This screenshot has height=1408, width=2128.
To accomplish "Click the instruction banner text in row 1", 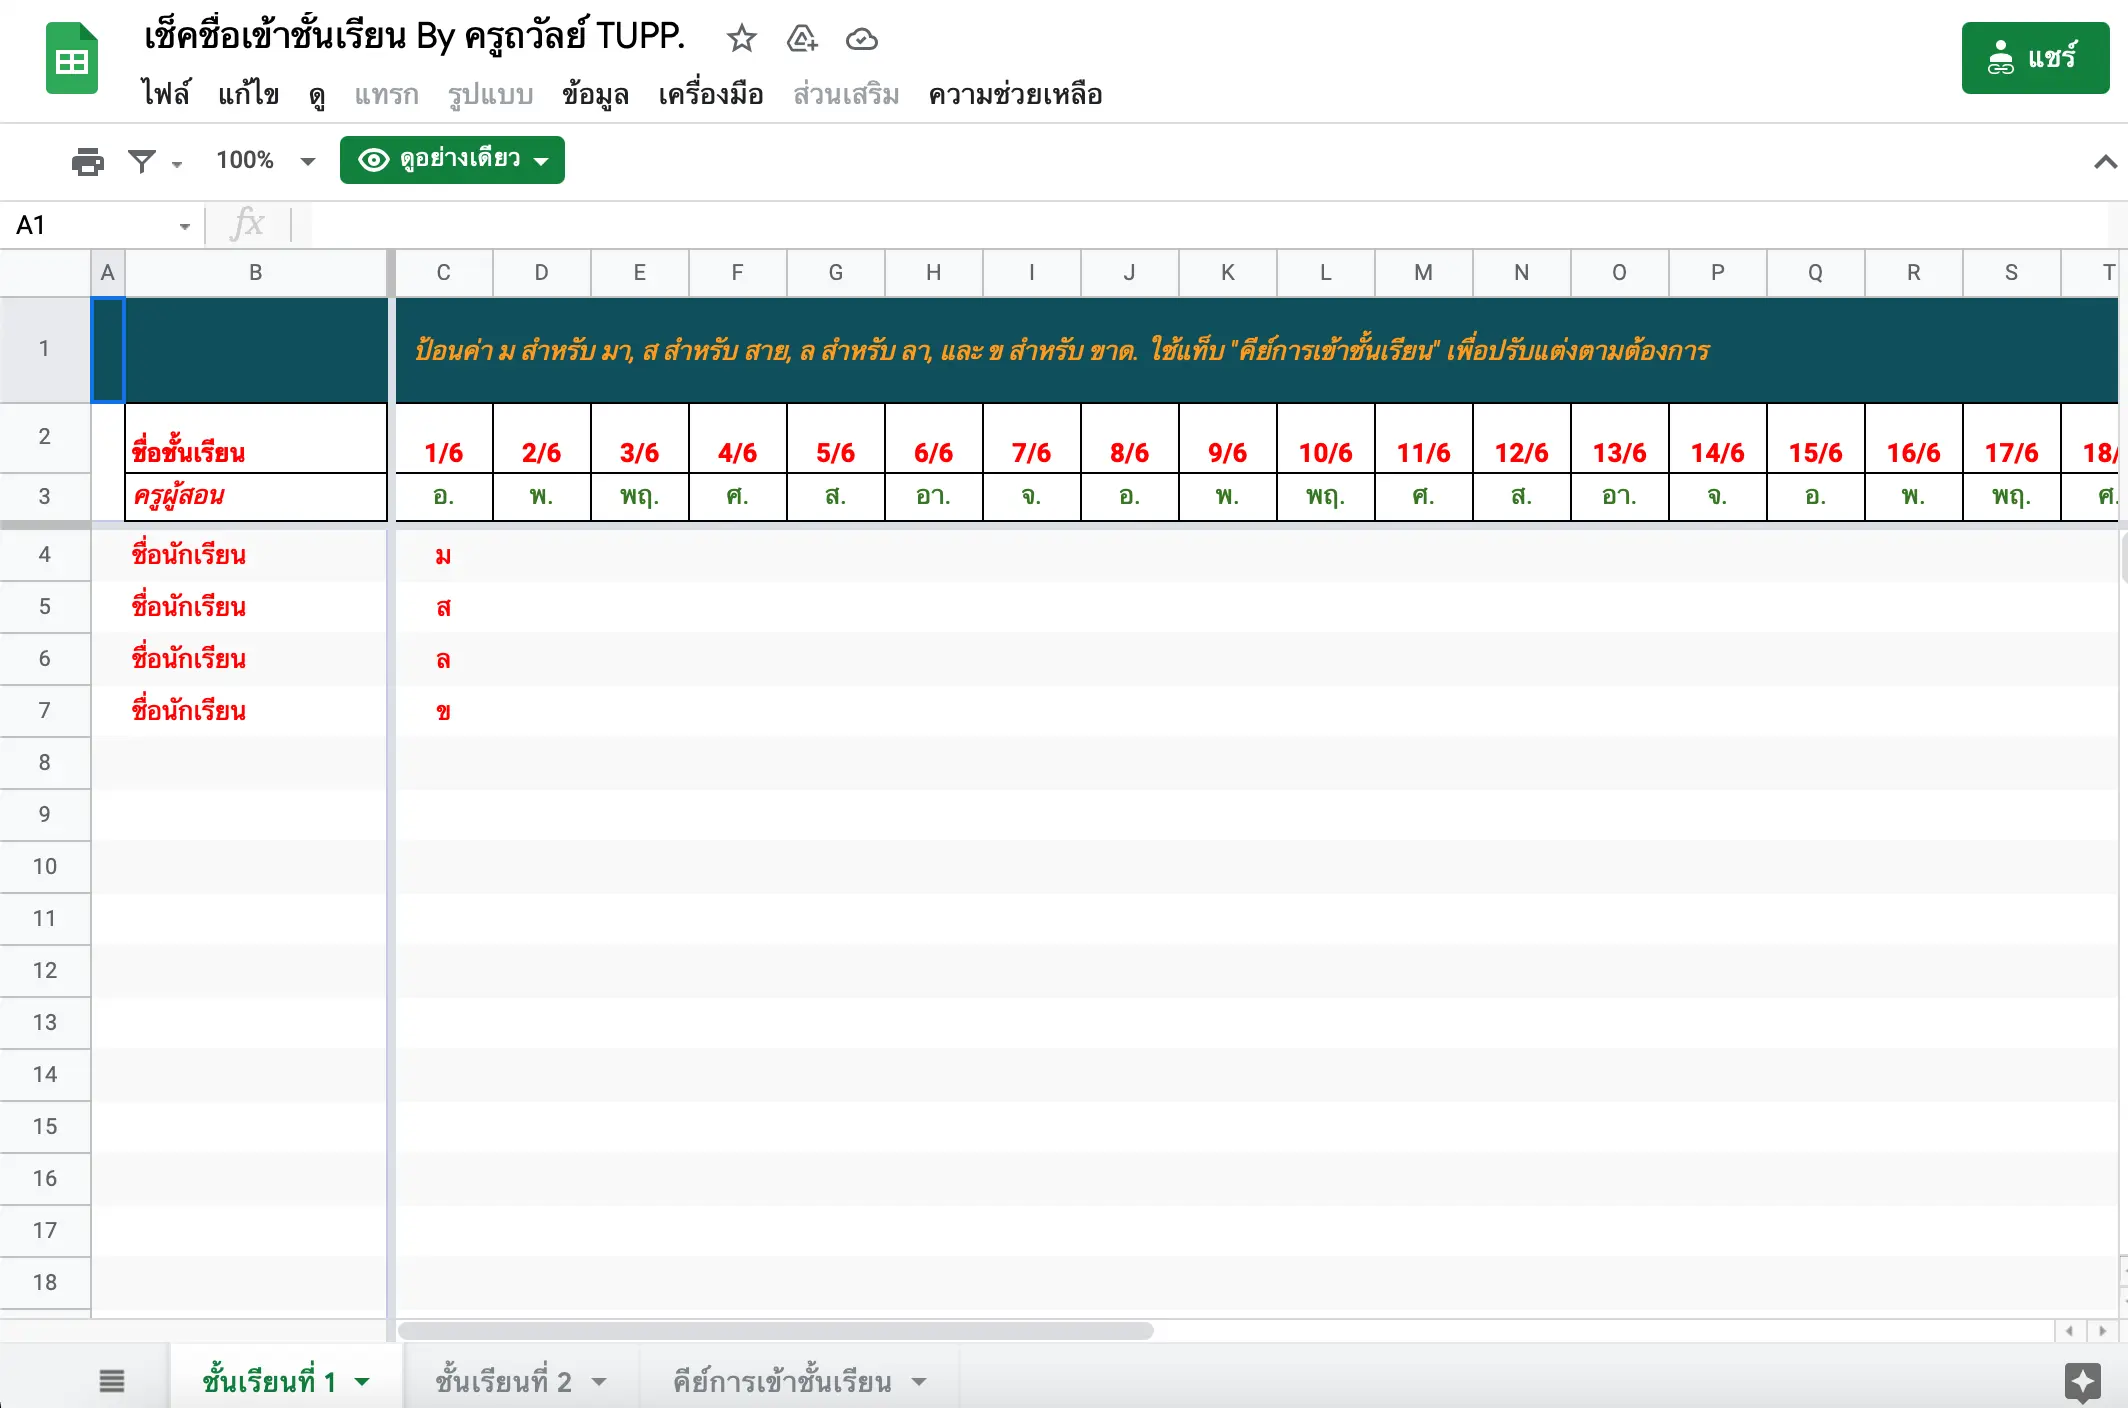I will pyautogui.click(x=1062, y=351).
